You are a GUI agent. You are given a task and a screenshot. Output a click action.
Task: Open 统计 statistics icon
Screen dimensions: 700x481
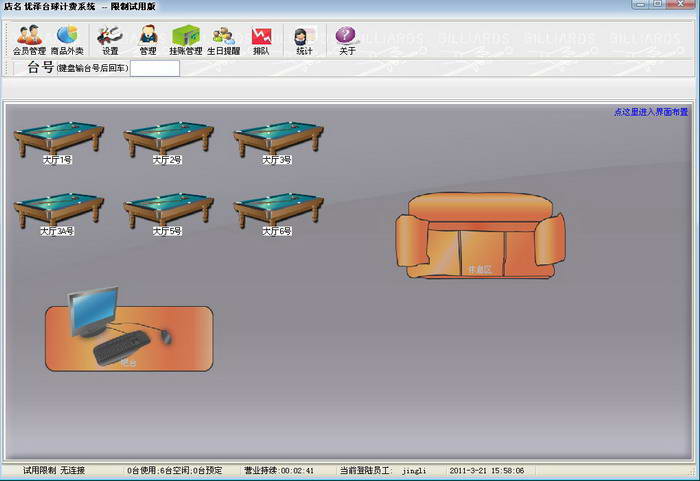point(304,40)
